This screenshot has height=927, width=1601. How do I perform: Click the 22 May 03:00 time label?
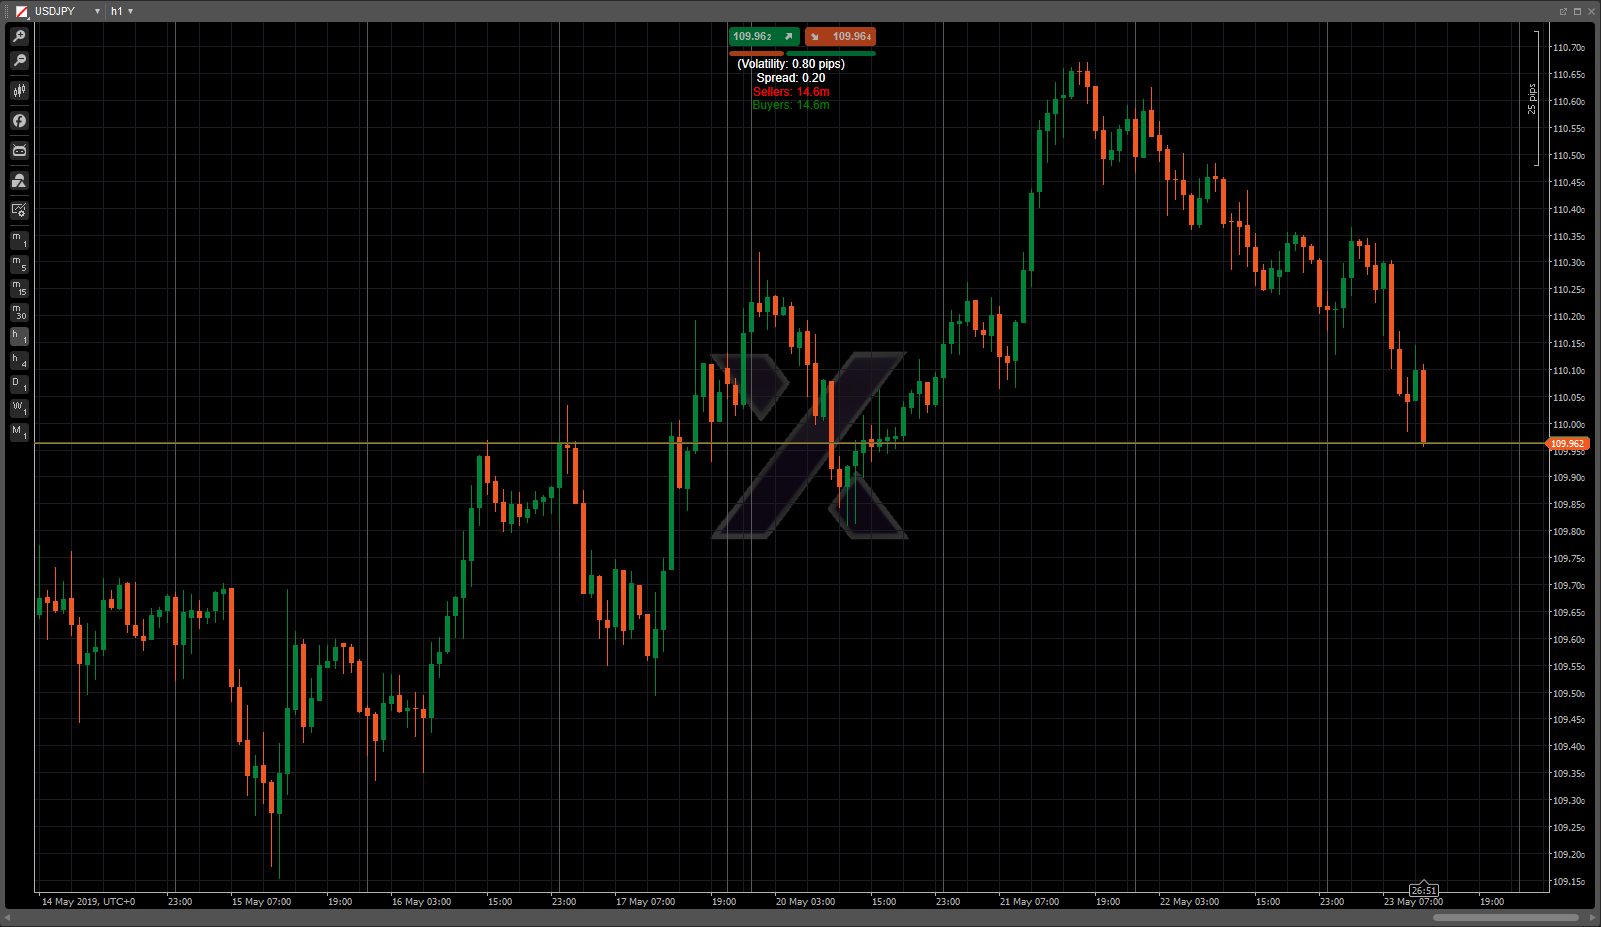click(1189, 902)
